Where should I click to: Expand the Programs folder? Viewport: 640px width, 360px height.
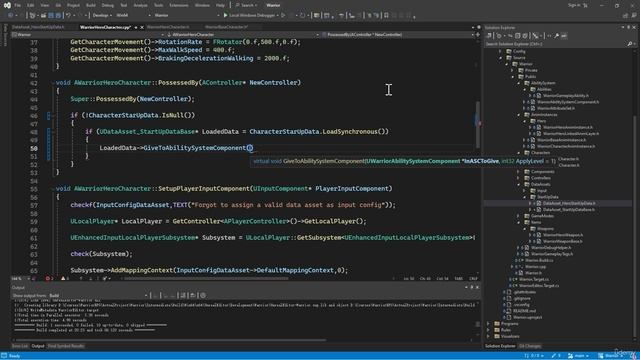tap(488, 324)
